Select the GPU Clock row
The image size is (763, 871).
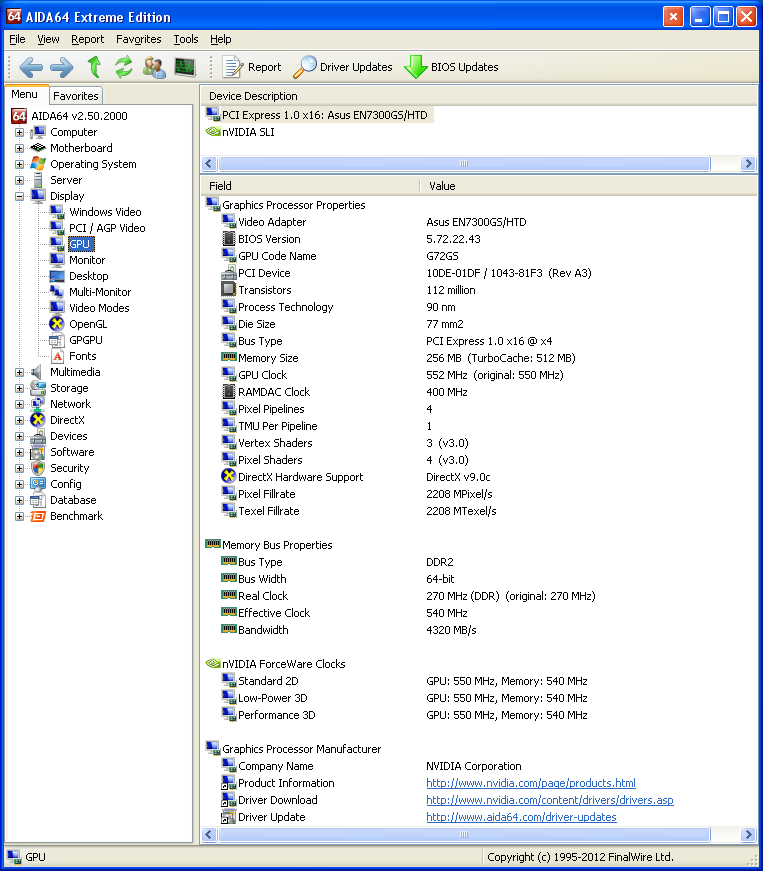click(x=479, y=376)
